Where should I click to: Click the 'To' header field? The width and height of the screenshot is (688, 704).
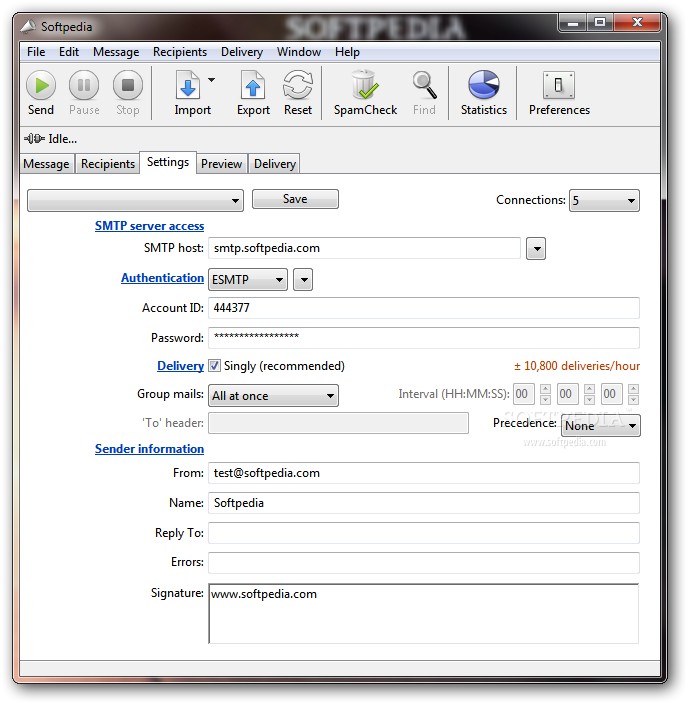338,423
